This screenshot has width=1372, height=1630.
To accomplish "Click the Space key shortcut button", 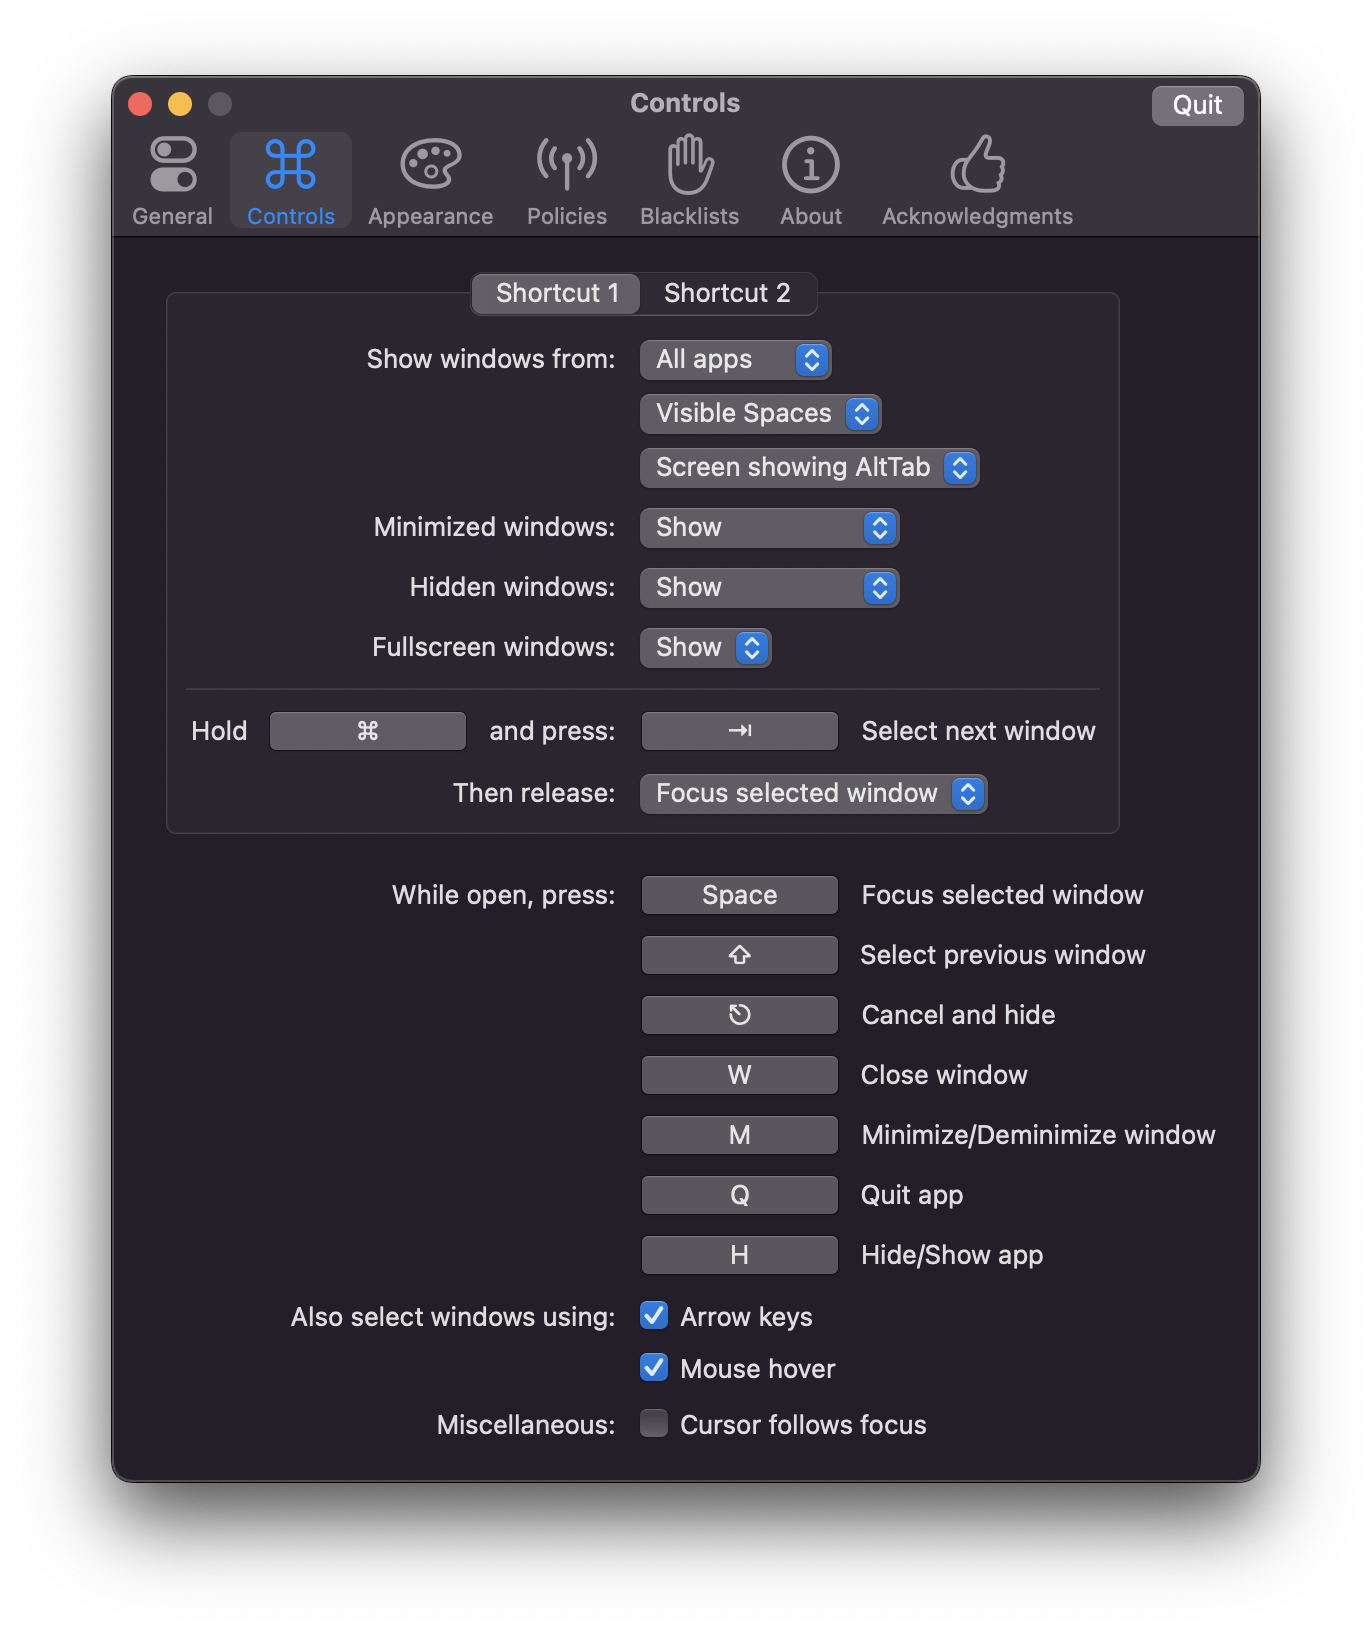I will [739, 895].
